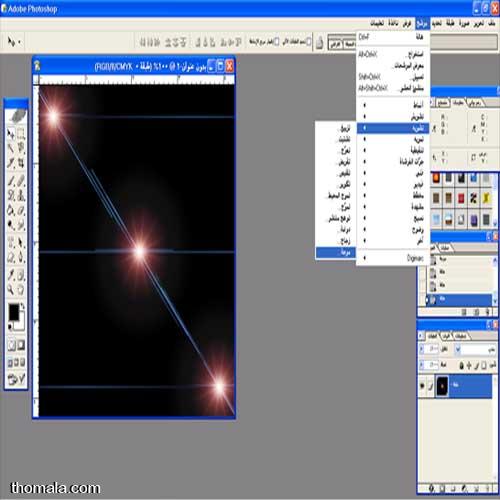Toggle the Show Bounding Box checkbox
The width and height of the screenshot is (500, 500).
coord(276,42)
